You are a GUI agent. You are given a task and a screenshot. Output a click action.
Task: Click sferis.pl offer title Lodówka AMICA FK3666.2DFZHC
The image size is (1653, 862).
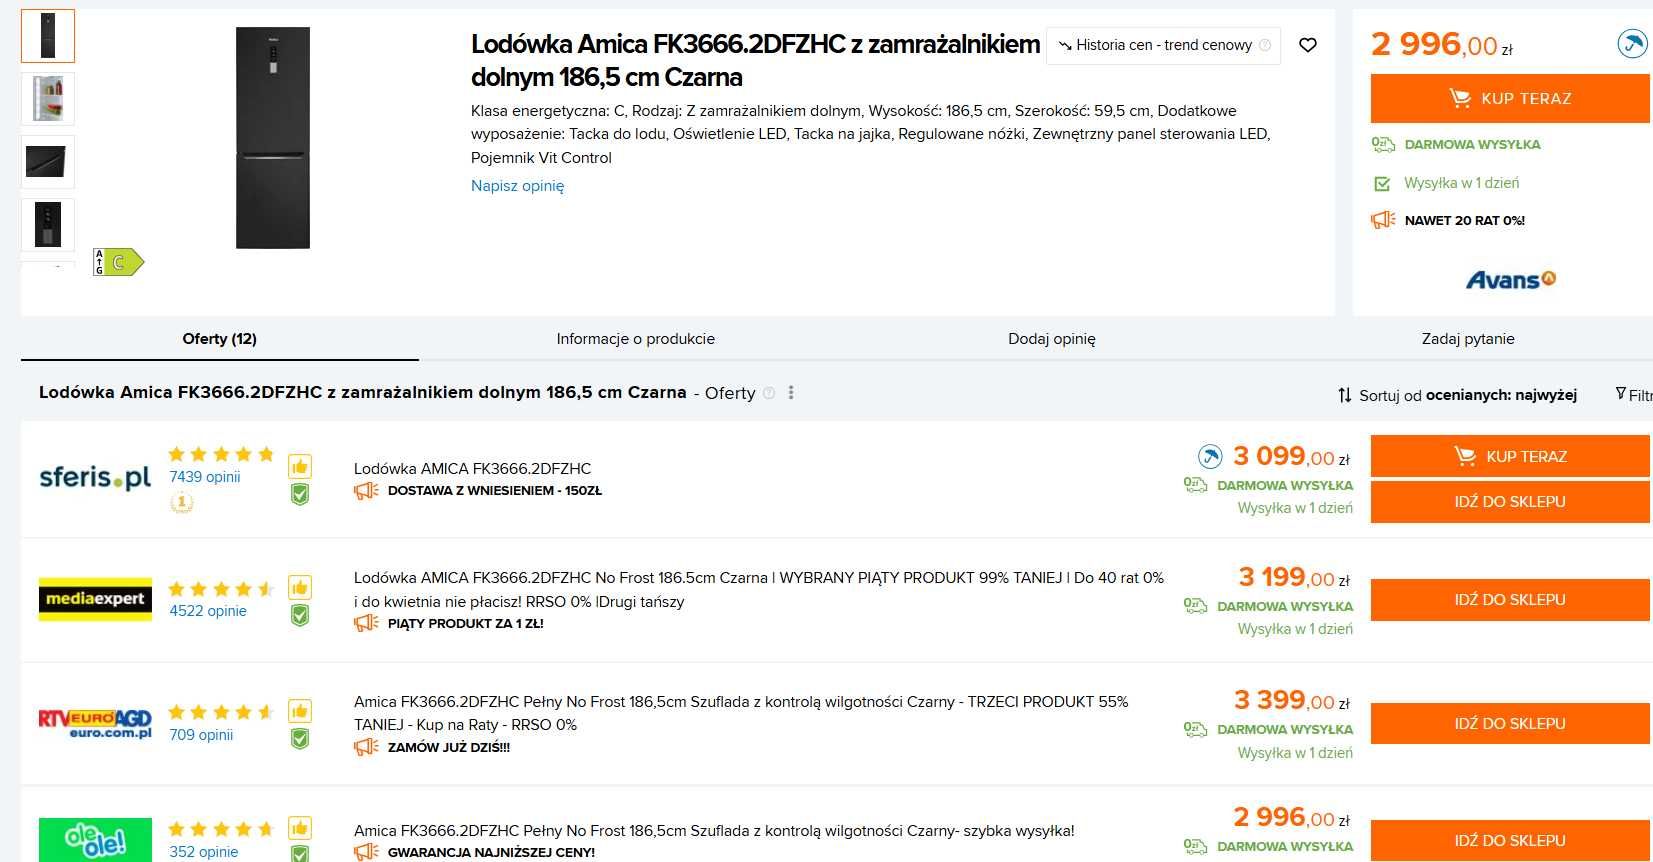point(472,469)
